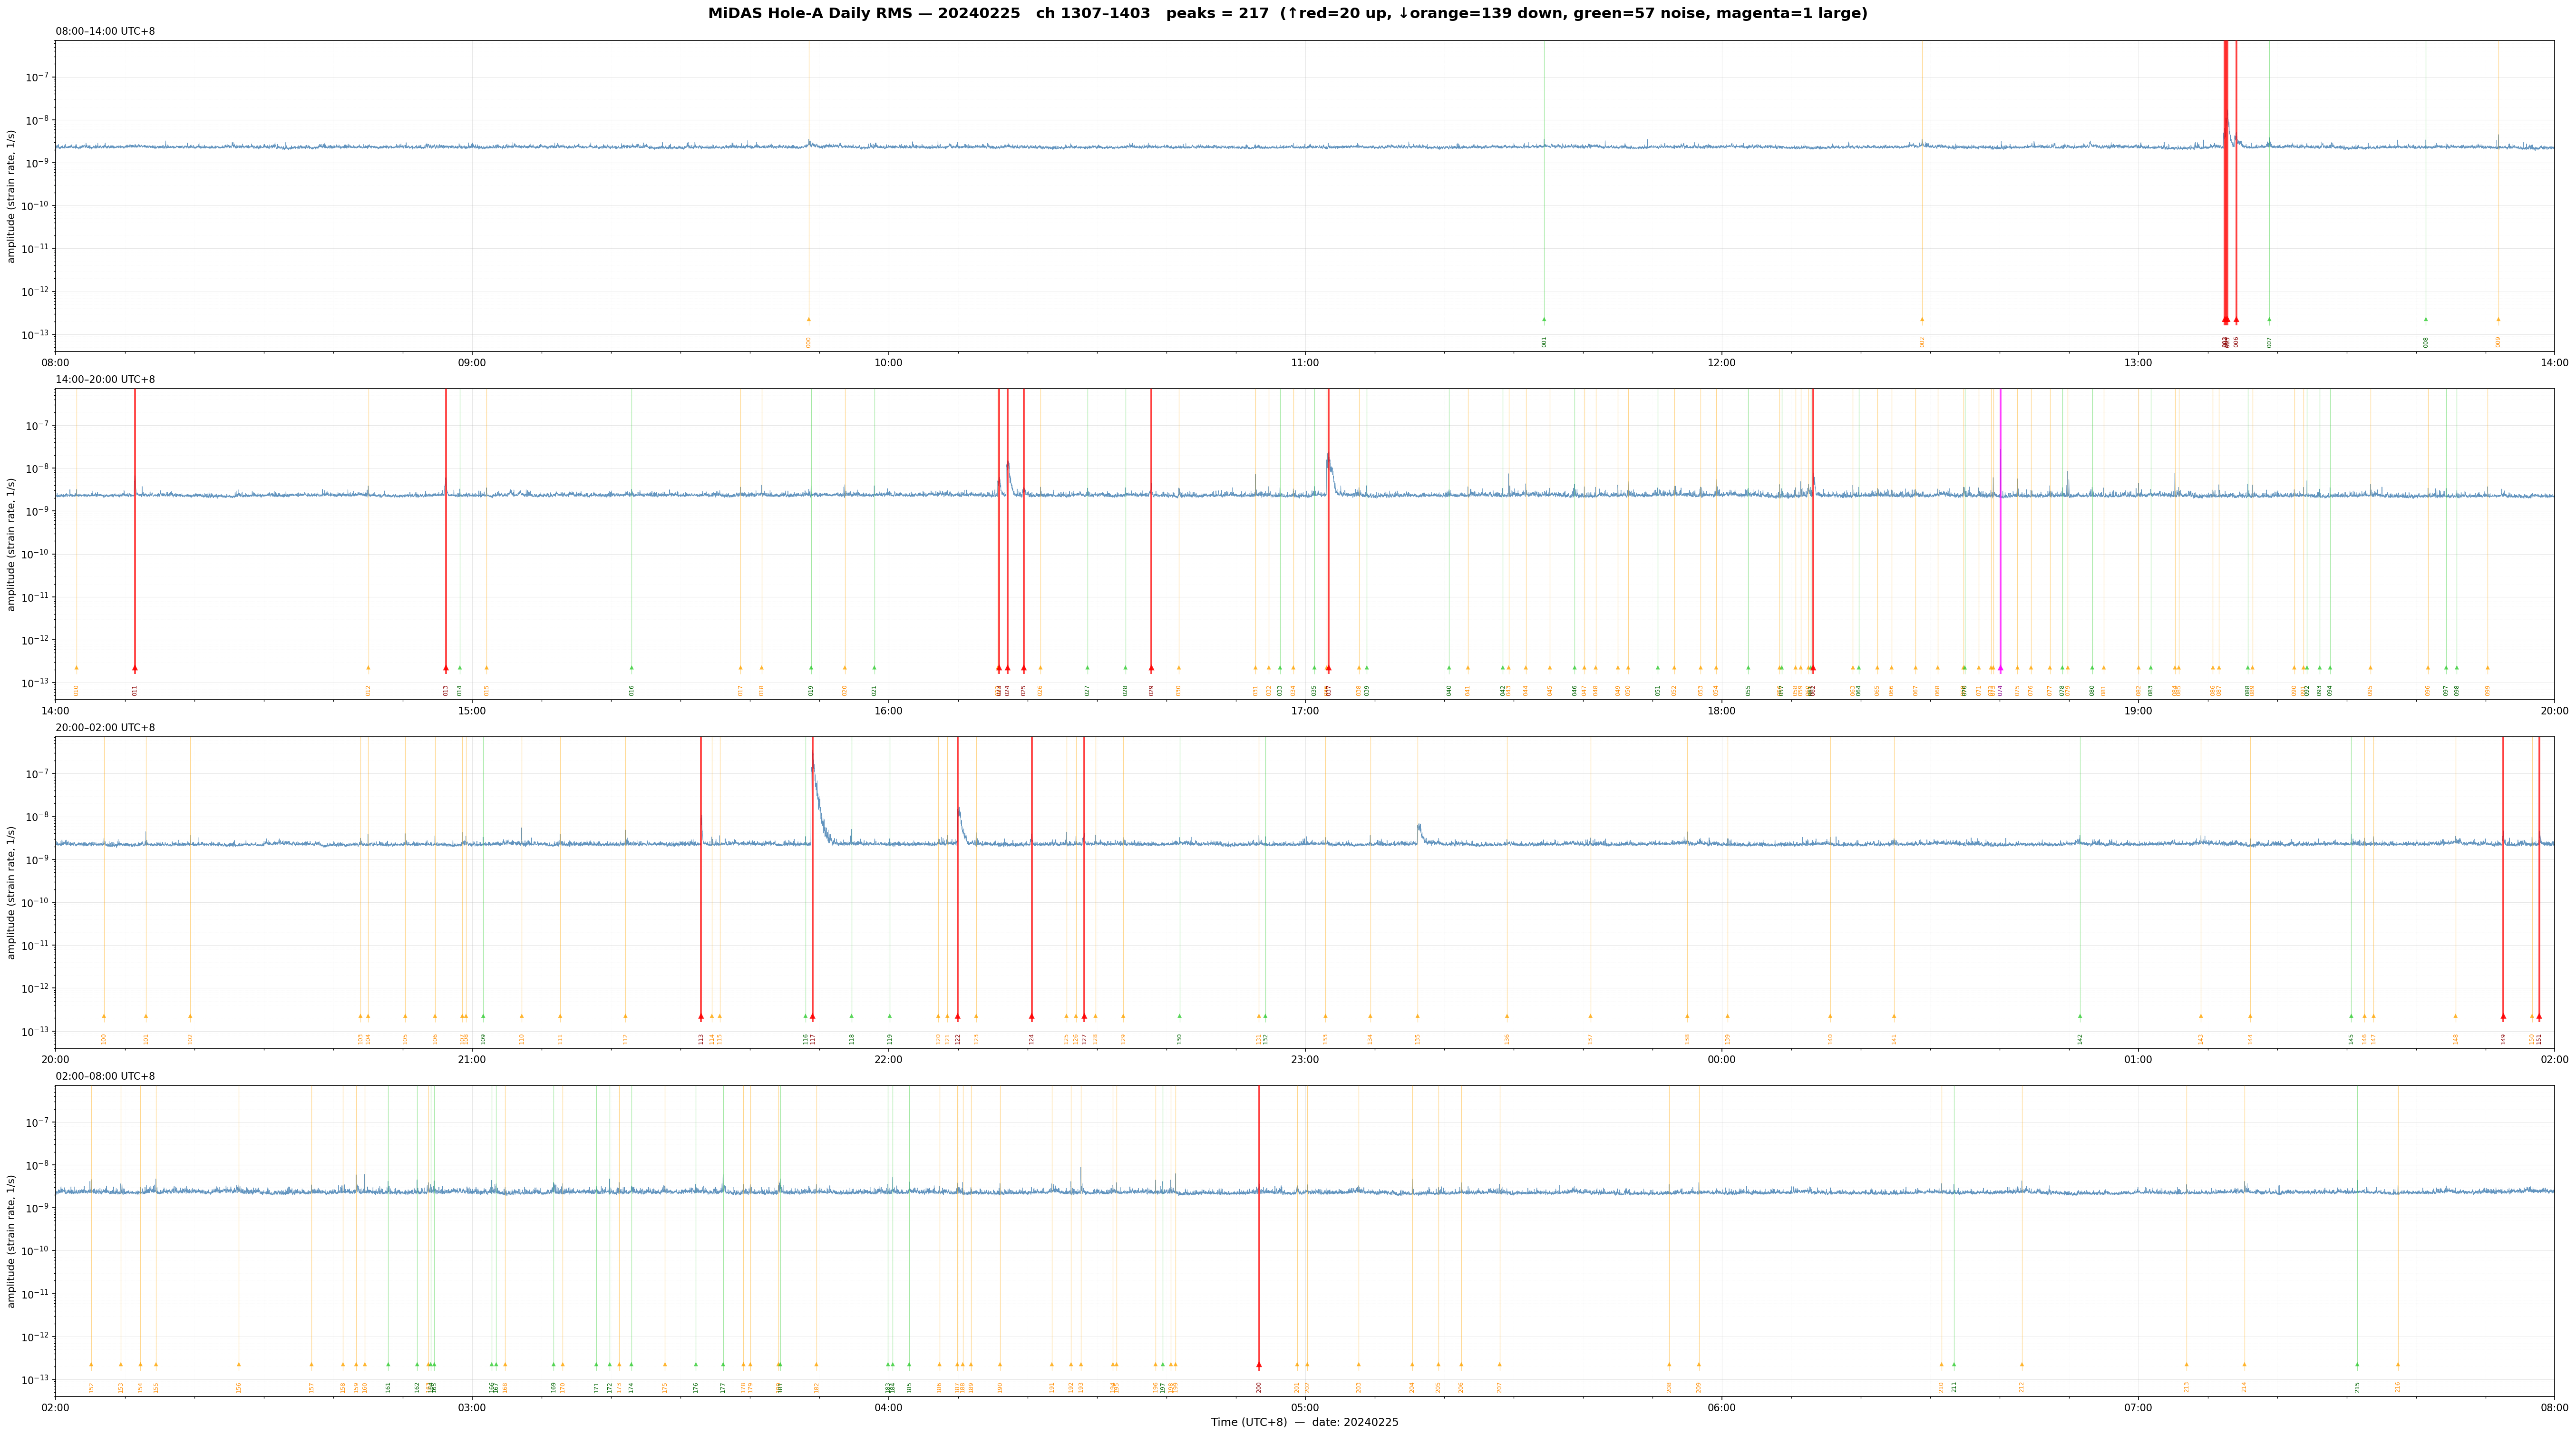2576x1435 pixels.
Task: Select red up-peak marker 124
Action: tap(1032, 1016)
